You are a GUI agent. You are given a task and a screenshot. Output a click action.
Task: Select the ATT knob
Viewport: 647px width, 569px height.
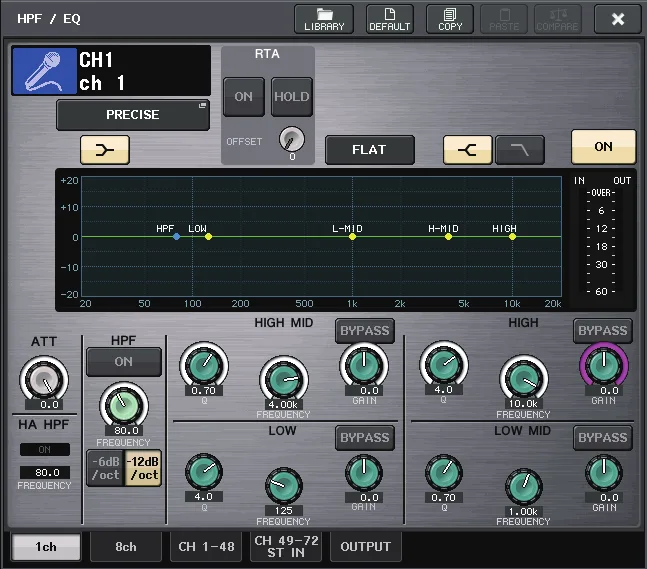click(x=44, y=380)
